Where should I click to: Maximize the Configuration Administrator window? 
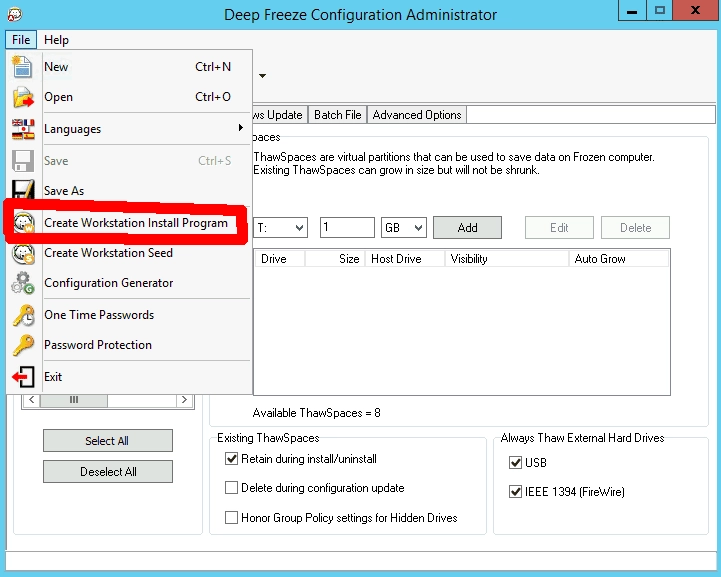coord(660,11)
